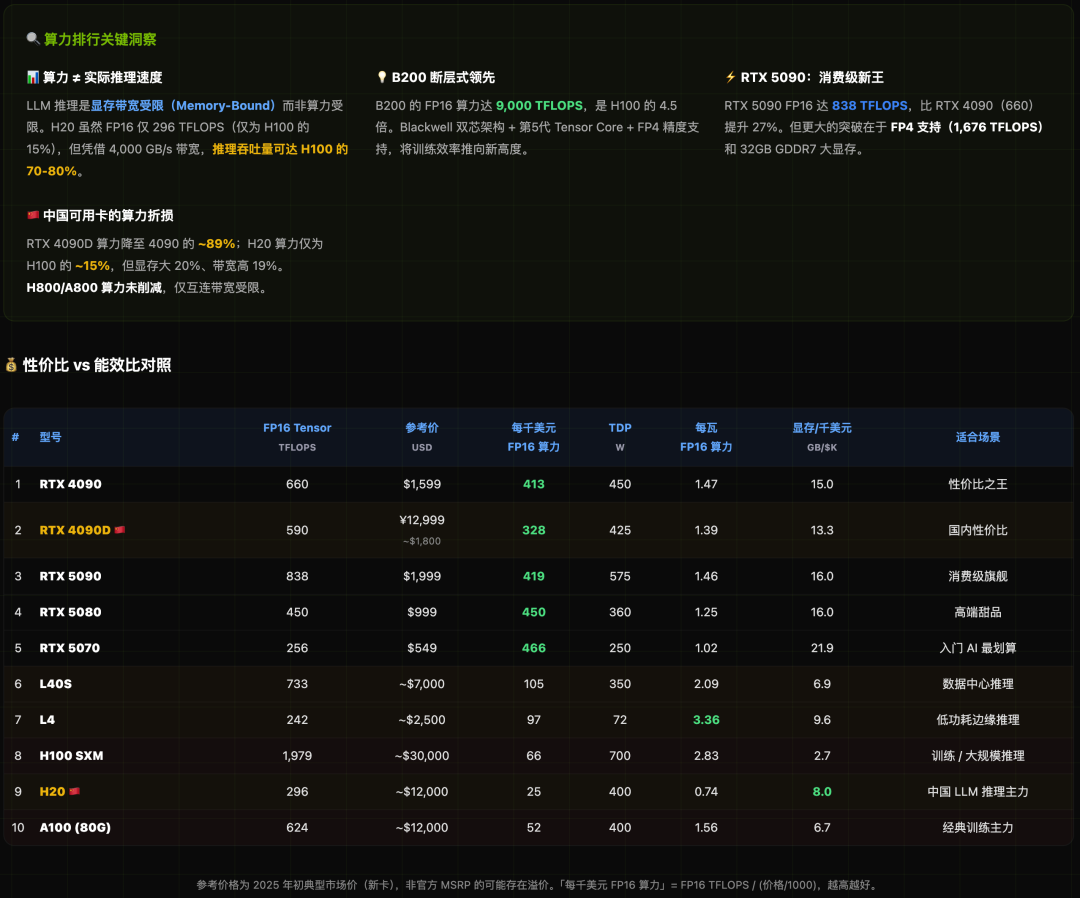Click the ~$7,000 price cell
Screen dimensions: 1080x898
tap(422, 683)
